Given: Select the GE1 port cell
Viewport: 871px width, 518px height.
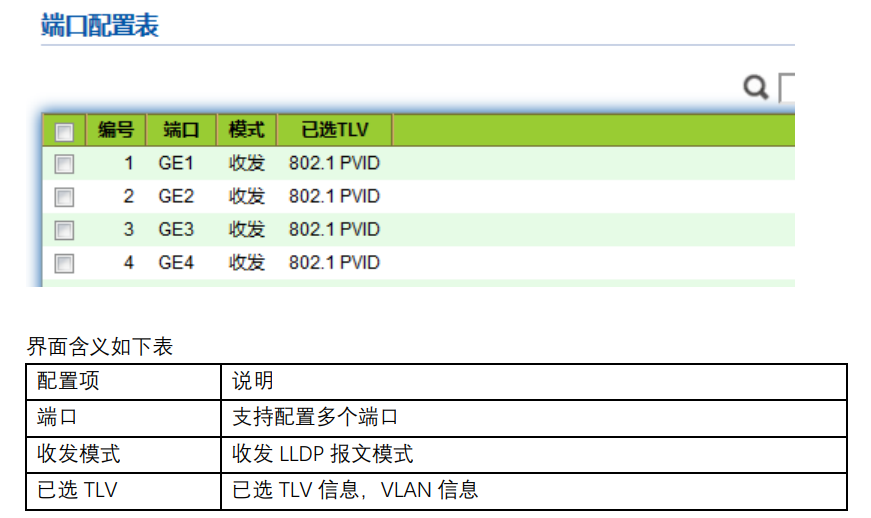Looking at the screenshot, I should [x=176, y=163].
